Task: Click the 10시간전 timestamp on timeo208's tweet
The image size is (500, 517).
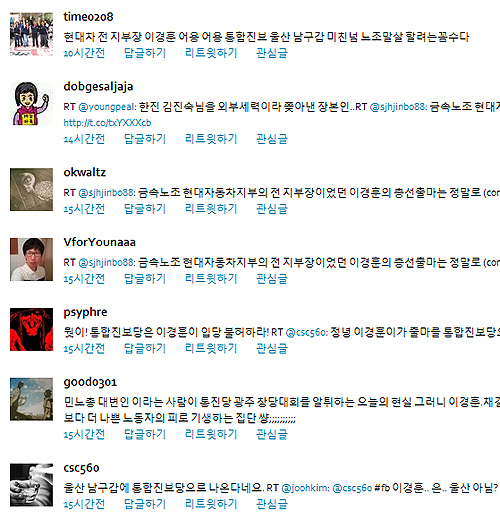Action: [84, 53]
